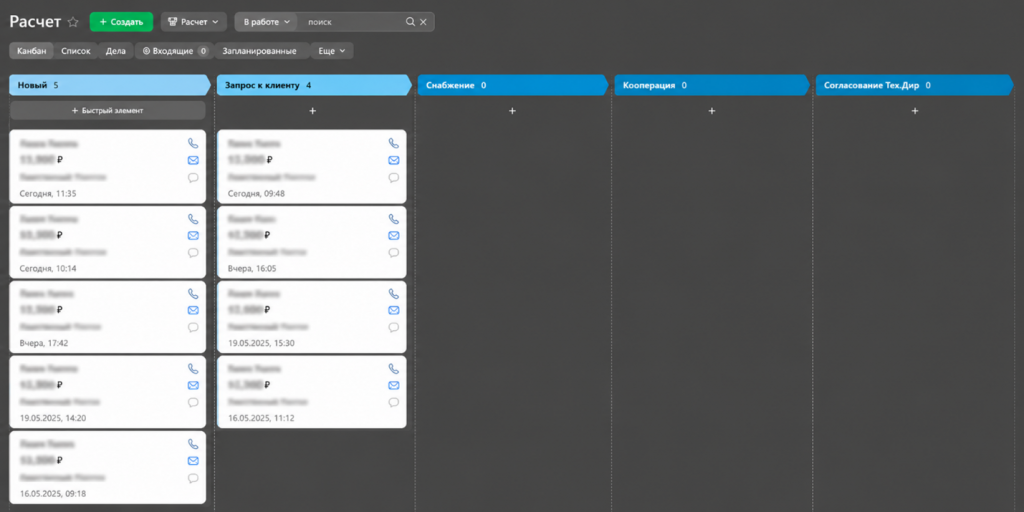Email from the Сегодня, 11:35 card

(193, 160)
